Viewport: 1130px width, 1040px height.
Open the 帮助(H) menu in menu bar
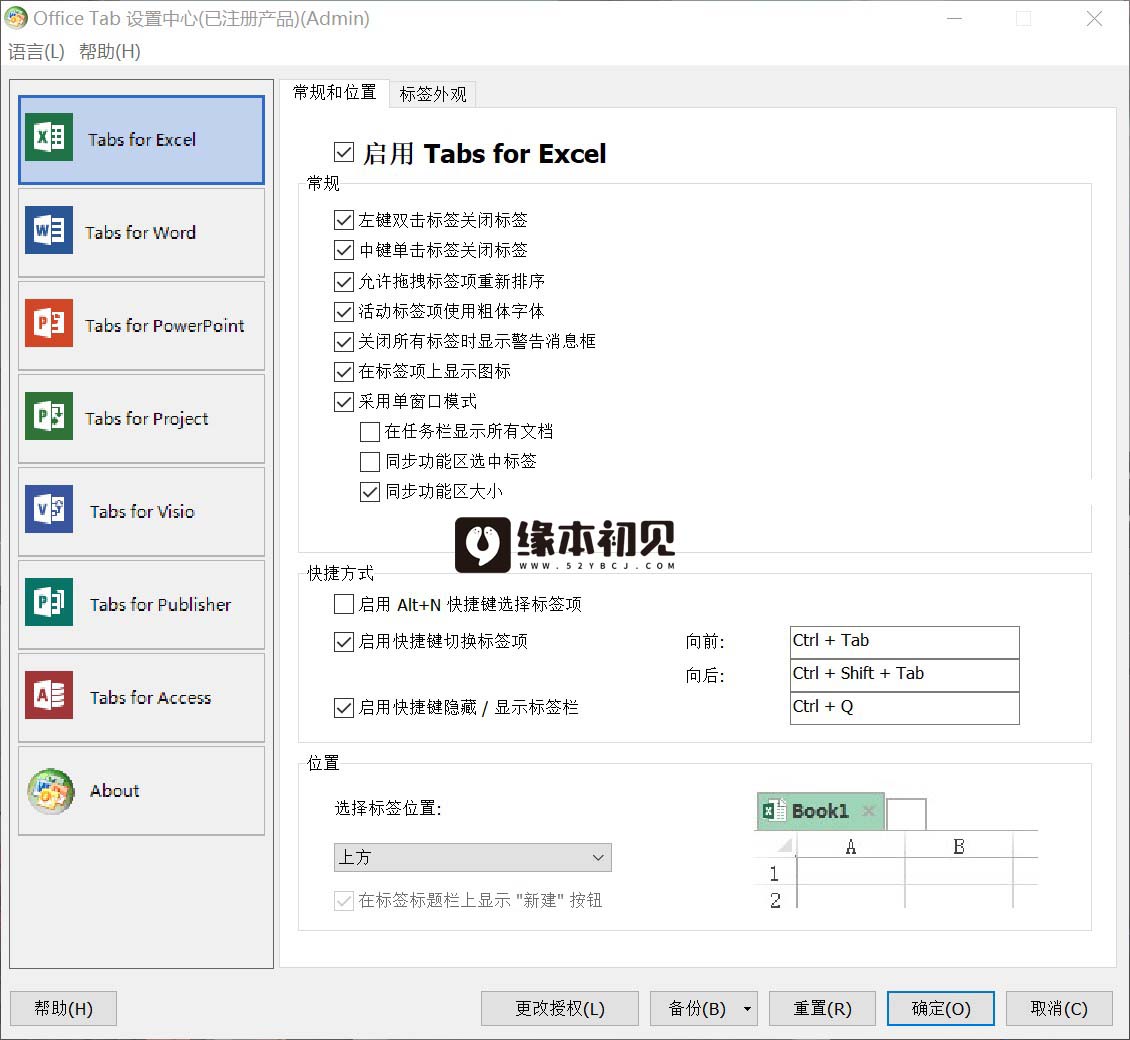click(x=110, y=52)
